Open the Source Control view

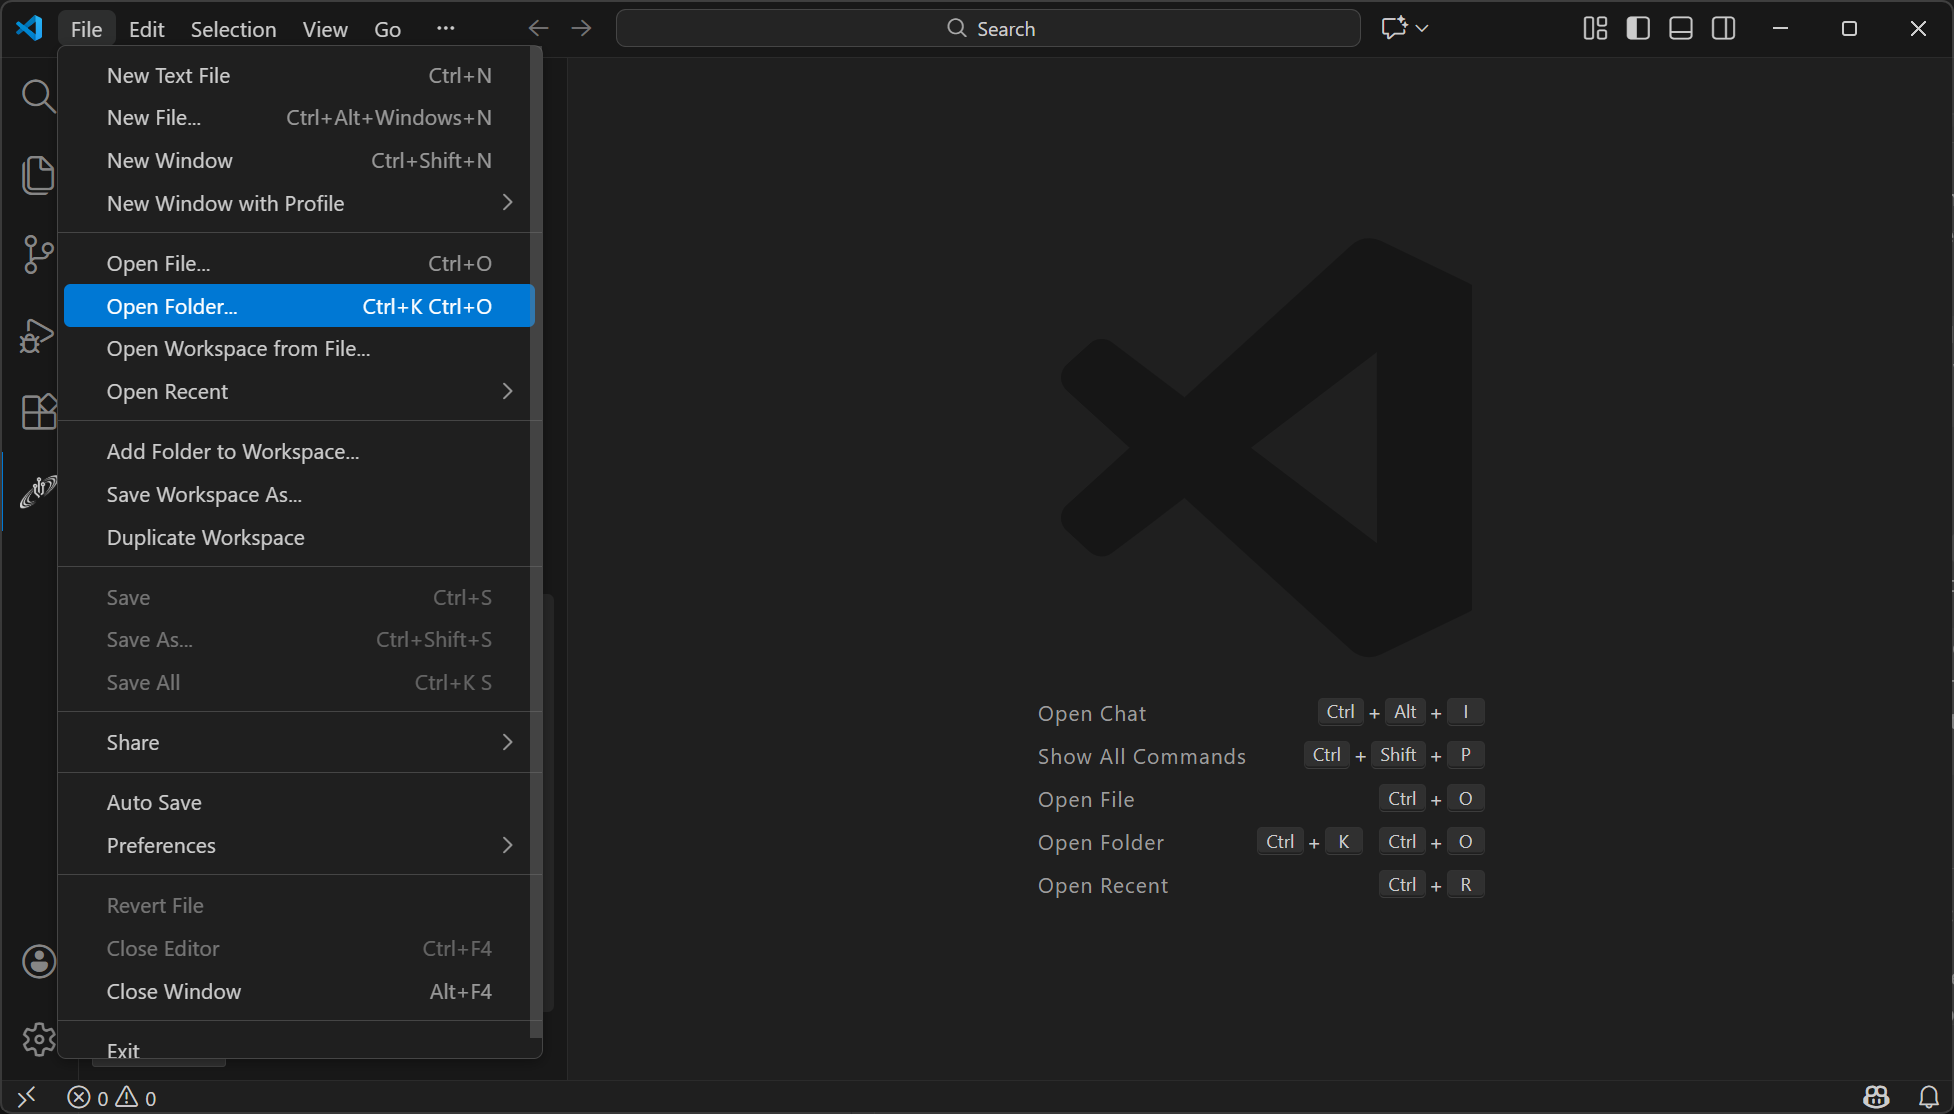[38, 254]
